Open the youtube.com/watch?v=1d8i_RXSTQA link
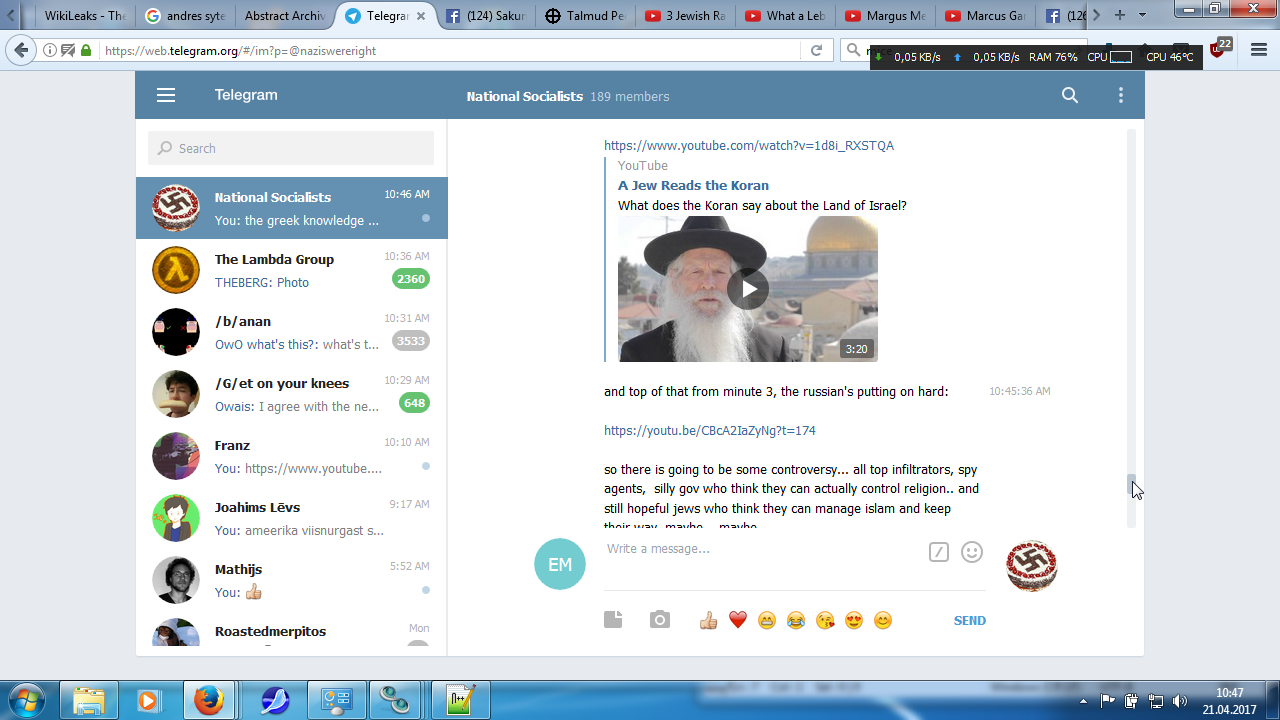Viewport: 1280px width, 720px height. (749, 146)
